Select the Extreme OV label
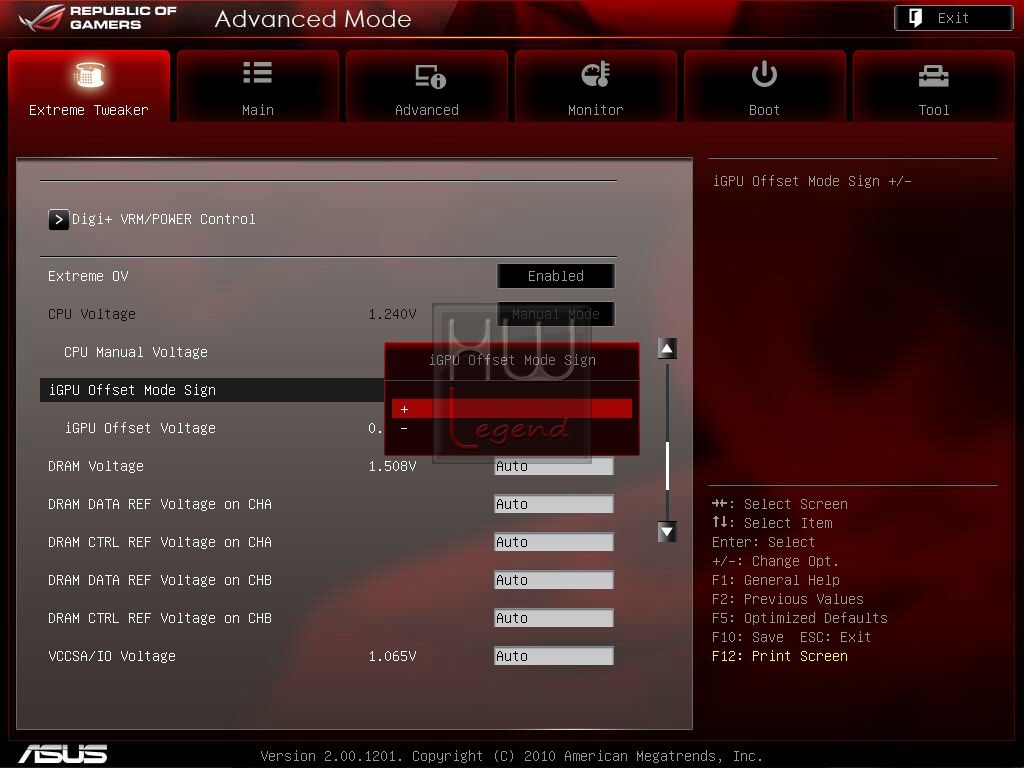1024x768 pixels. pyautogui.click(x=88, y=276)
